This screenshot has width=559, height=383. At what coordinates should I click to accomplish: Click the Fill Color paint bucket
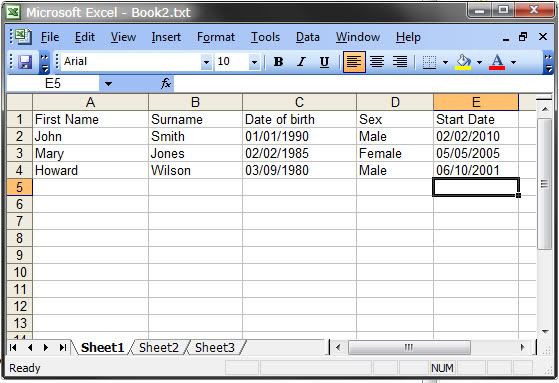point(463,62)
